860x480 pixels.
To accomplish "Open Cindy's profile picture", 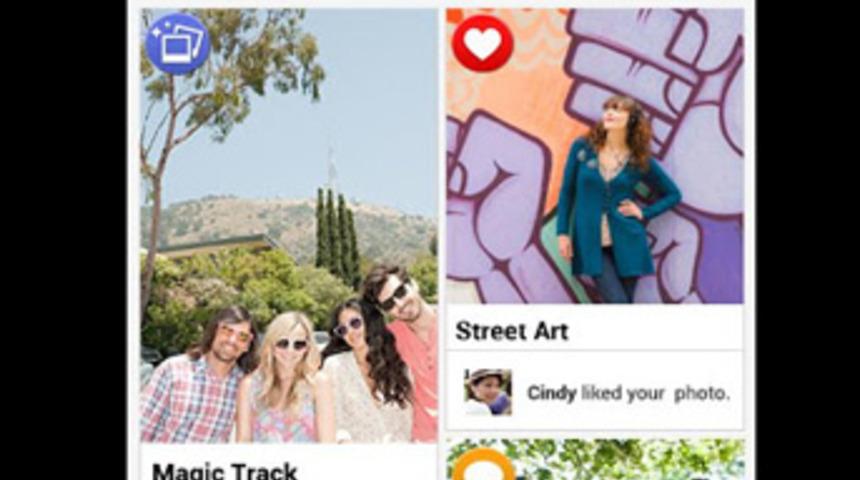I will [x=488, y=392].
